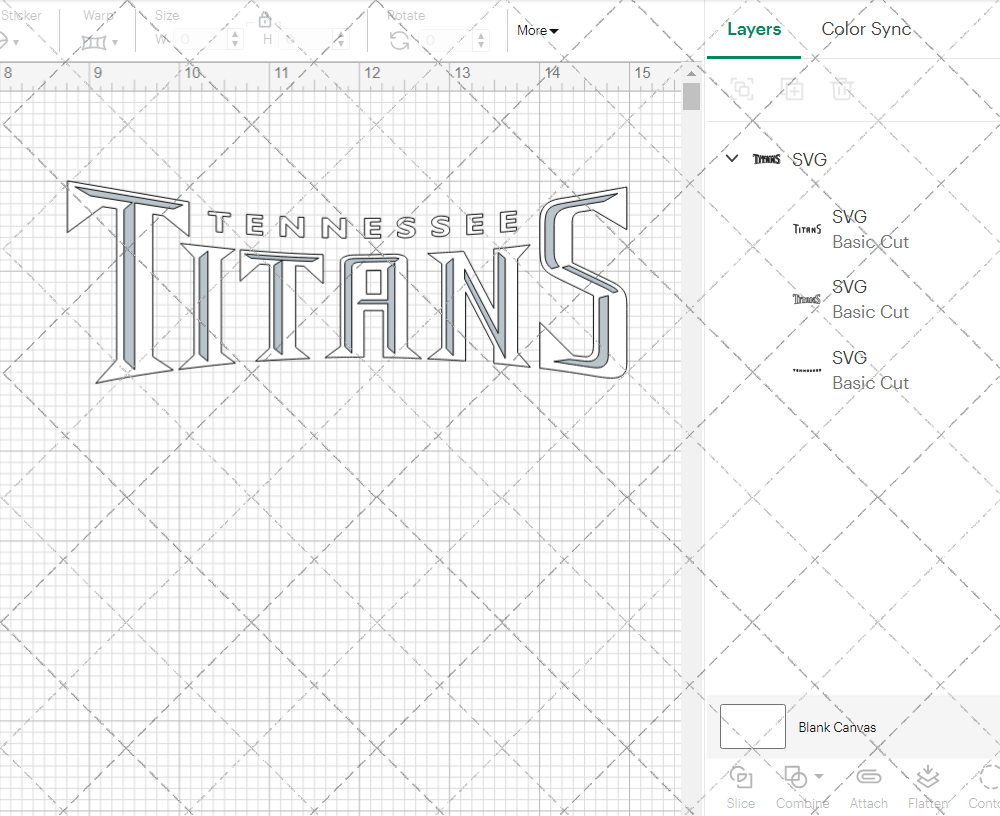Screen dimensions: 1000x816
Task: Click the Width size input field
Action: coord(200,40)
